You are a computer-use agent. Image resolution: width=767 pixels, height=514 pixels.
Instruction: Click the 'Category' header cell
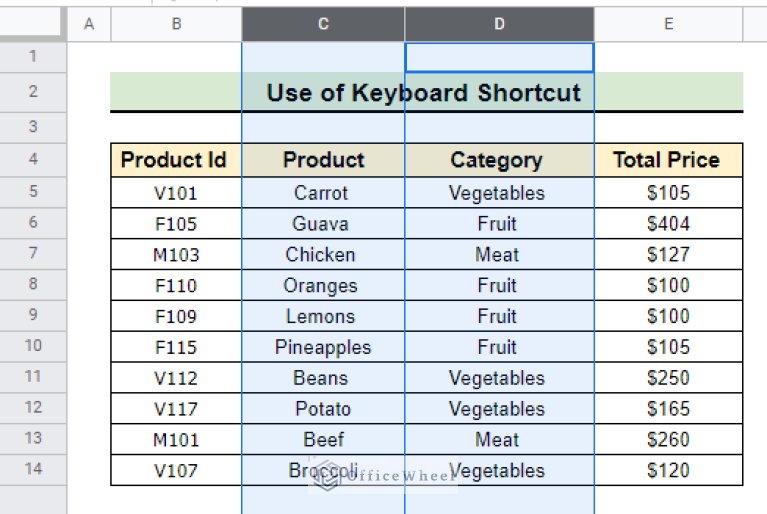click(497, 160)
